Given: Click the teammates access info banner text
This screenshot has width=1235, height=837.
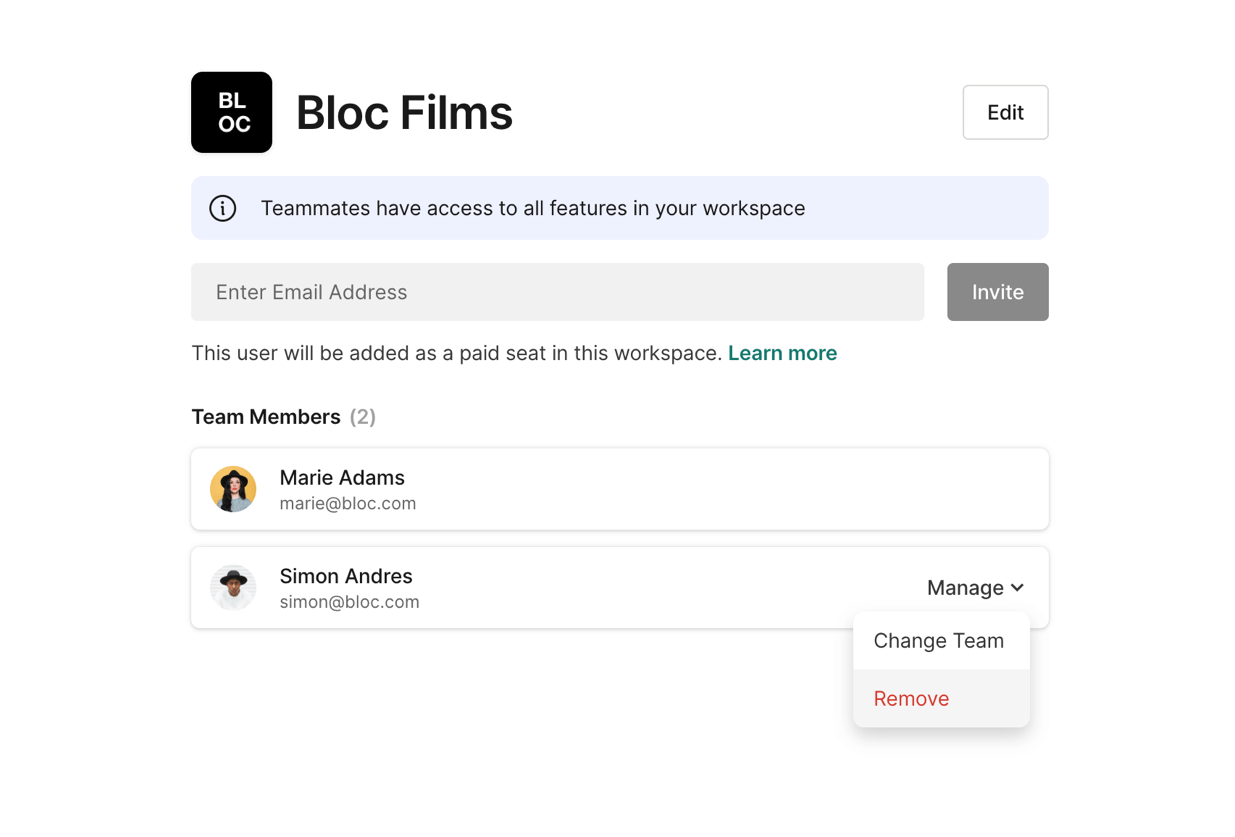Looking at the screenshot, I should (532, 208).
